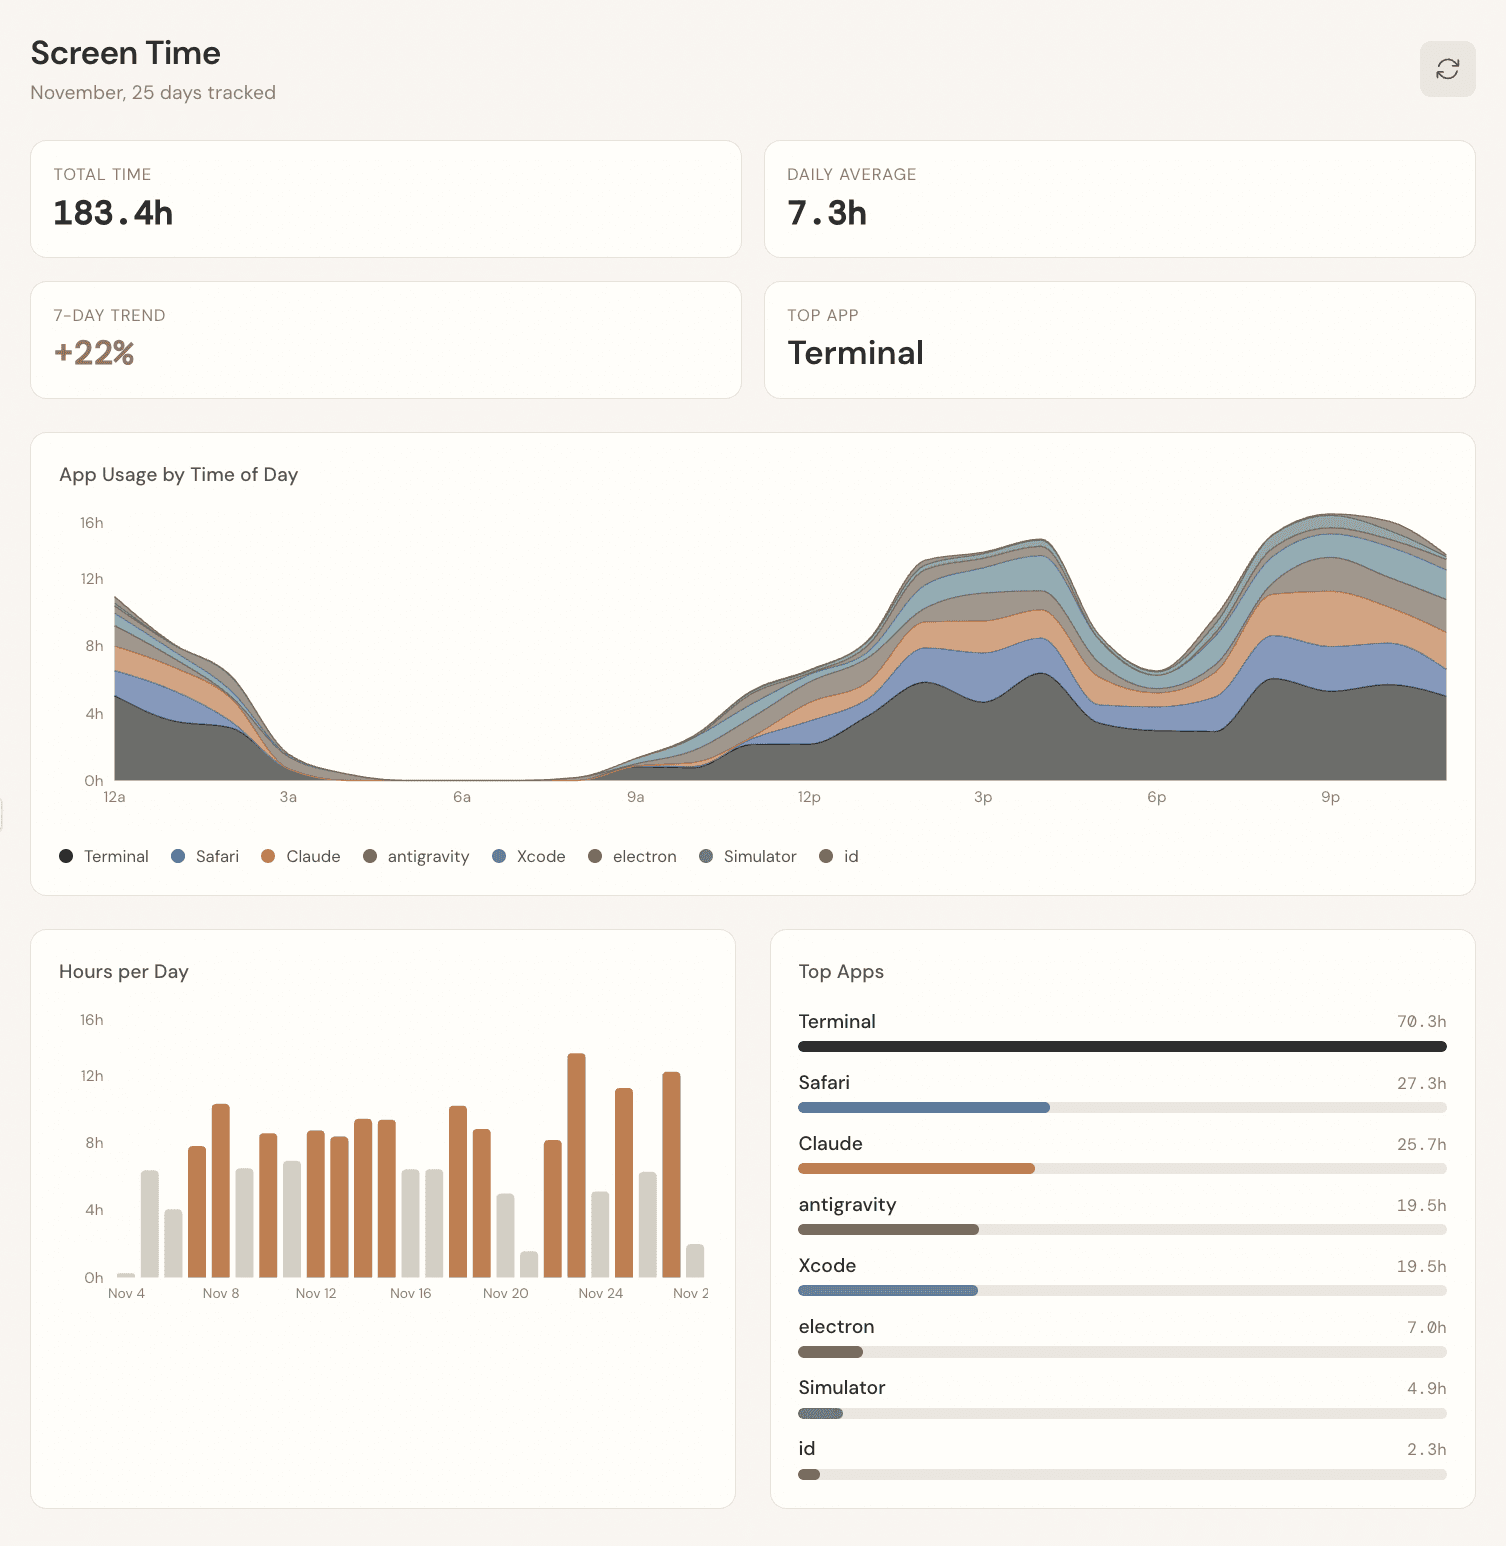Click the antigravity legend dot
This screenshot has width=1506, height=1546.
point(369,856)
